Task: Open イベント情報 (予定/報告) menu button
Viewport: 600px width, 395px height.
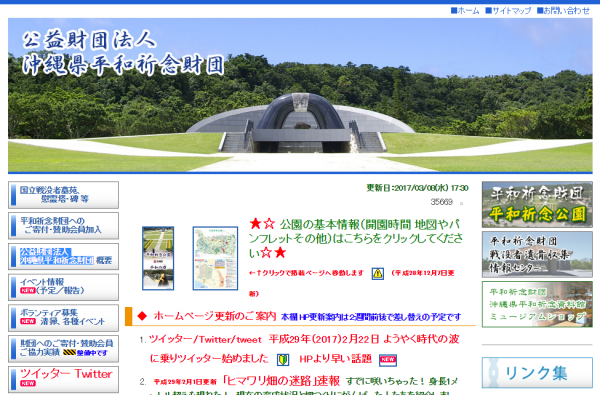Action: [x=64, y=287]
